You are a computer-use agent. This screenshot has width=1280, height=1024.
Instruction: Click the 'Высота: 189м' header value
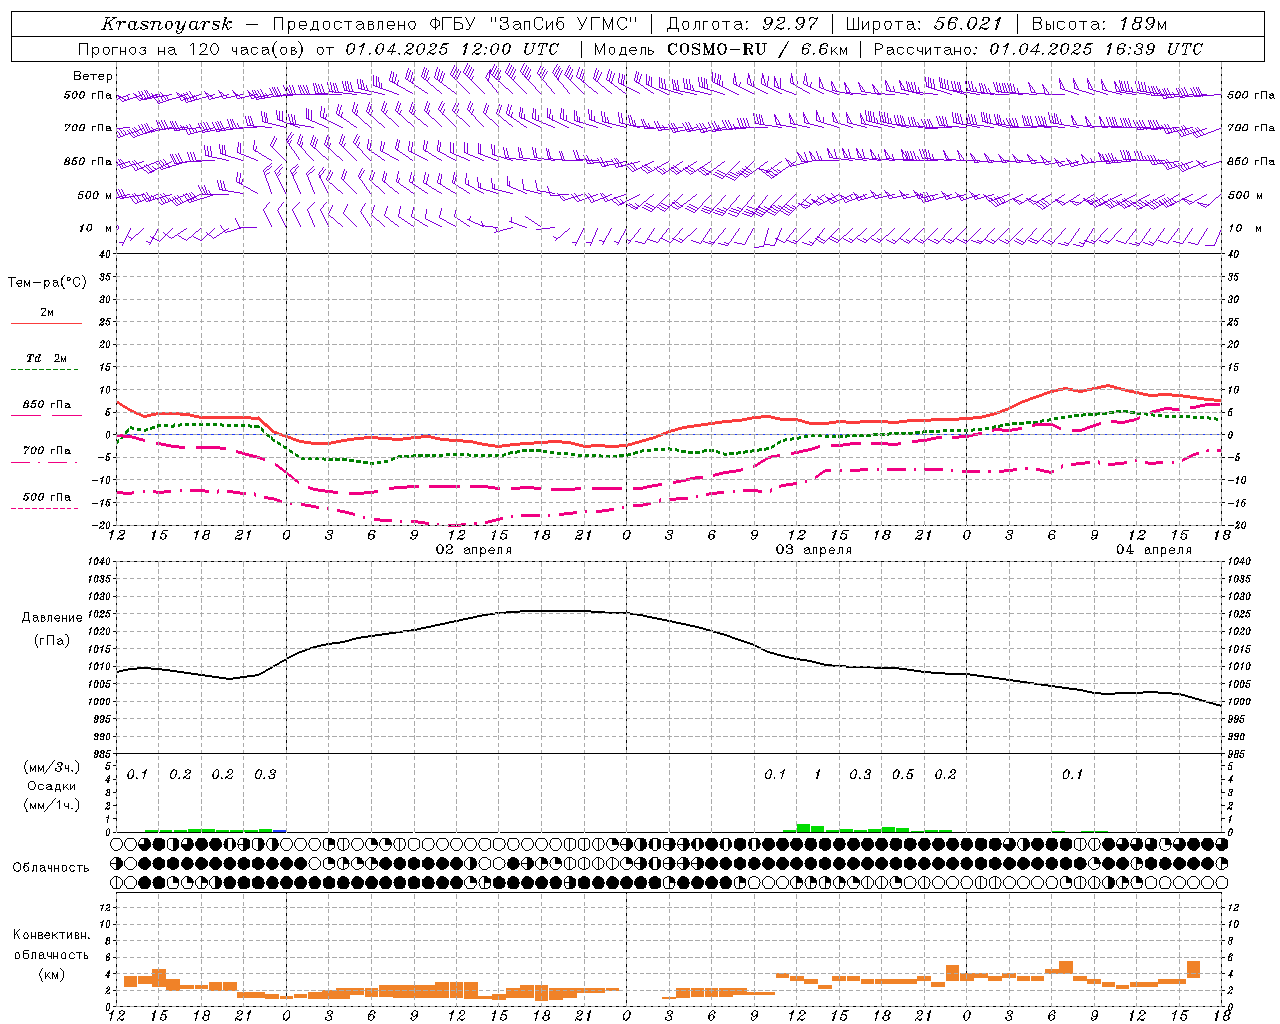pyautogui.click(x=1099, y=24)
